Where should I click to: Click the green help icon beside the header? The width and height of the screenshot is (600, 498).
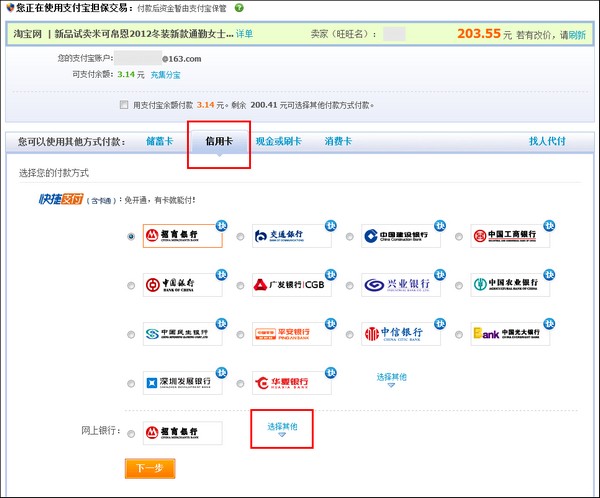[x=239, y=8]
